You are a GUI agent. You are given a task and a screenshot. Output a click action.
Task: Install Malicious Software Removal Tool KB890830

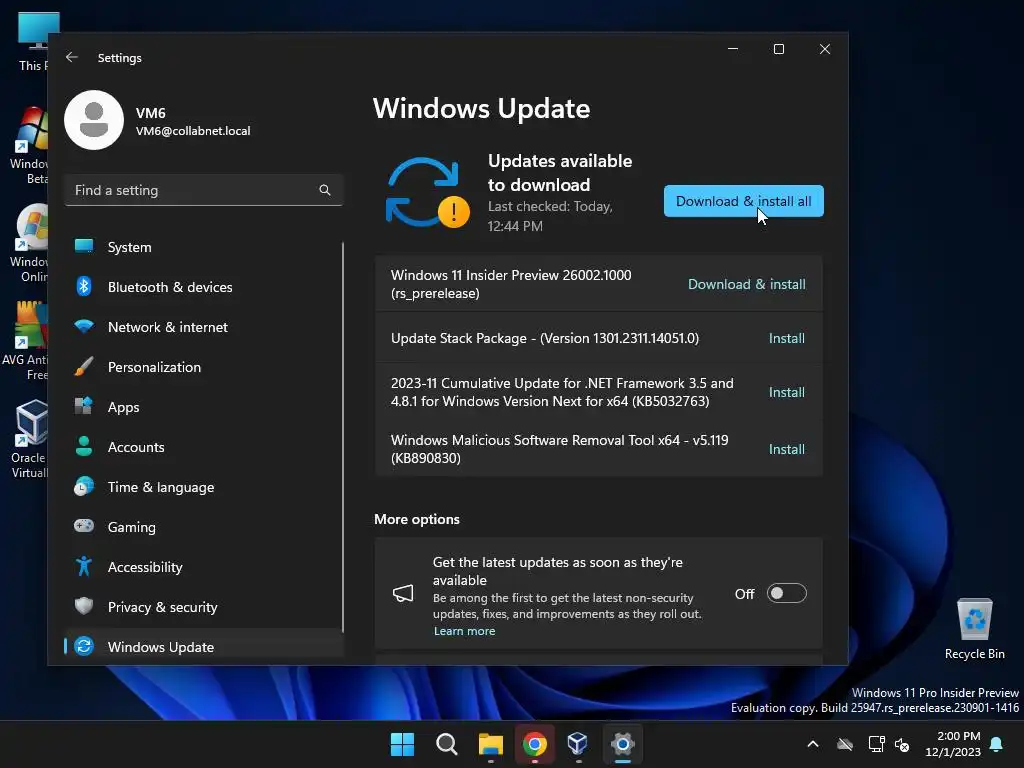(x=786, y=449)
